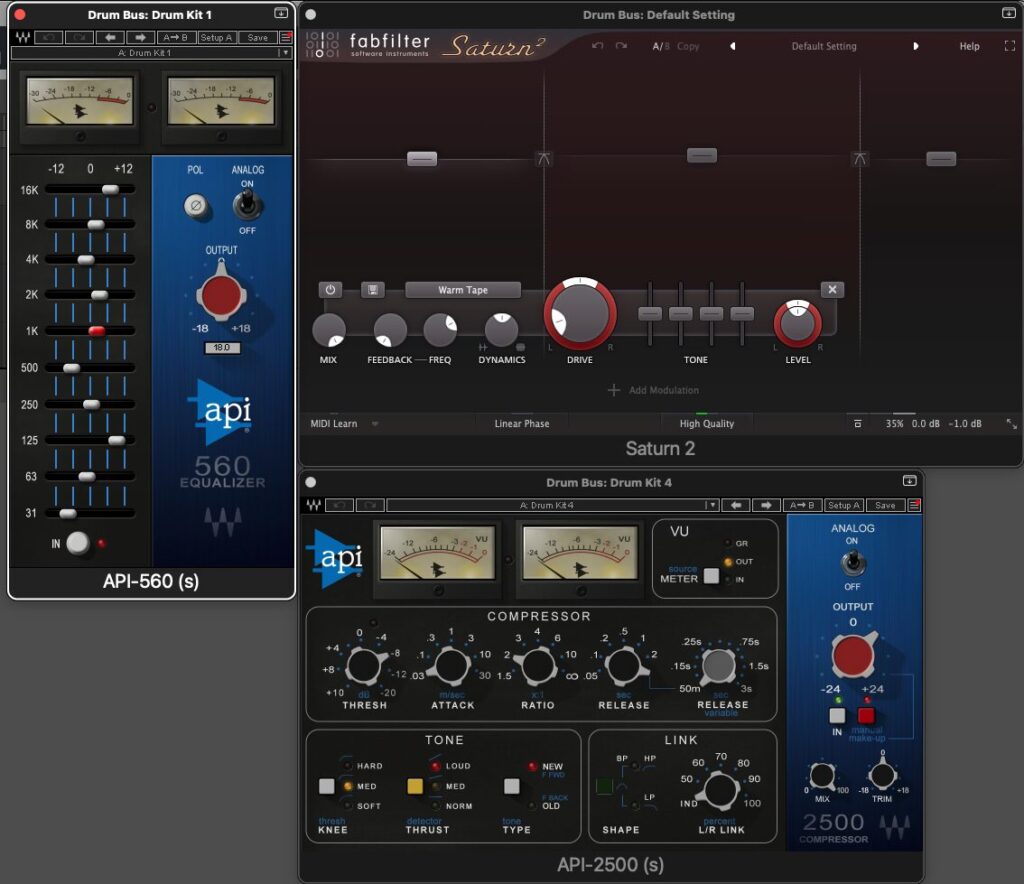The width and height of the screenshot is (1024, 884).
Task: Open the API-560 preset dropdown A: Drum Kit 1
Action: [x=151, y=53]
